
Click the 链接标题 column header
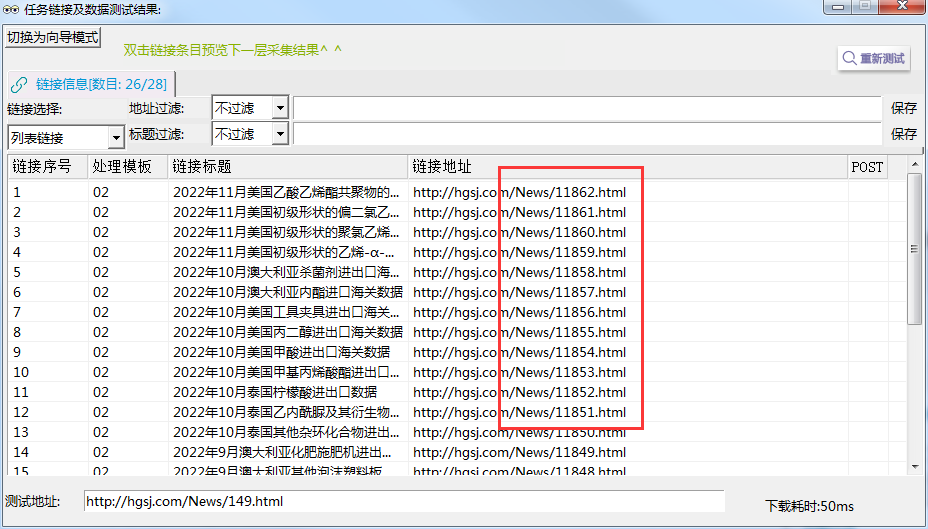[x=288, y=167]
